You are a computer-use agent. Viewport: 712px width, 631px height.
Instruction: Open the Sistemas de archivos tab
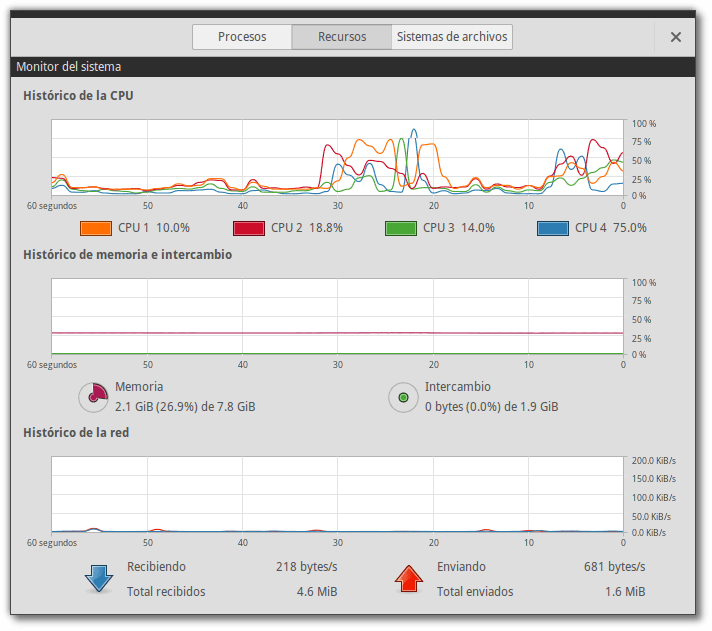452,37
